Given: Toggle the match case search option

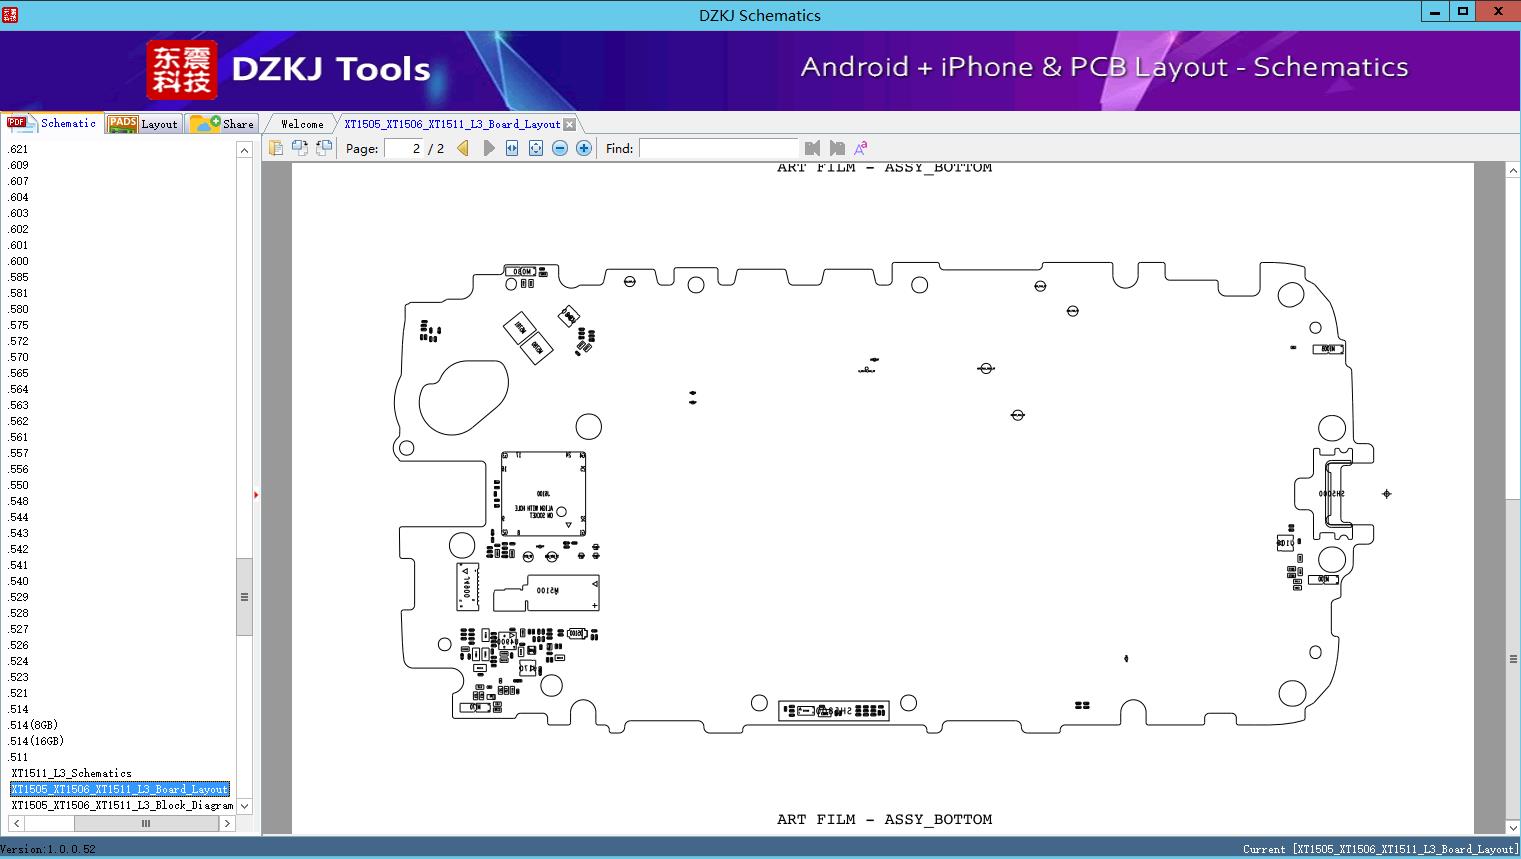Looking at the screenshot, I should tap(861, 148).
